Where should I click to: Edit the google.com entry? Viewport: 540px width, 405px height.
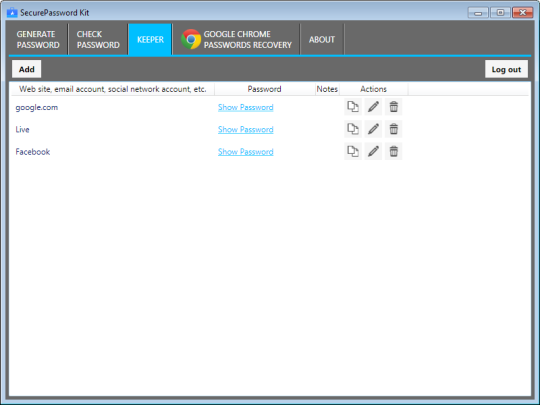click(x=373, y=107)
